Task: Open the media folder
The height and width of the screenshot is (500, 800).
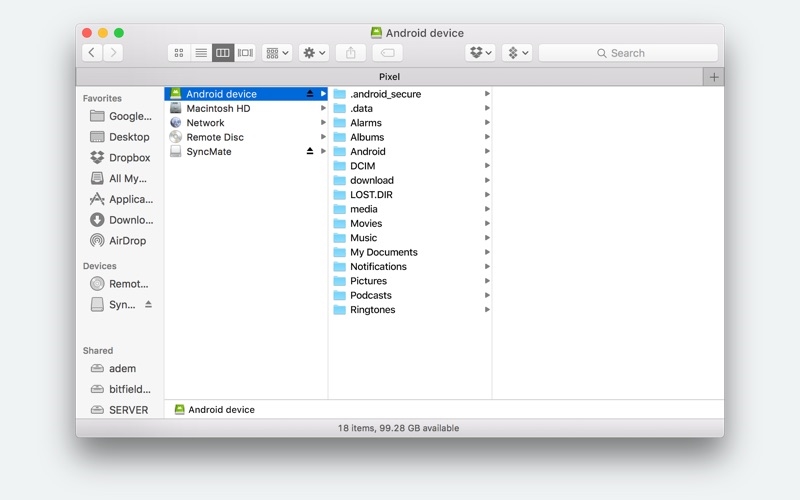Action: pyautogui.click(x=411, y=209)
